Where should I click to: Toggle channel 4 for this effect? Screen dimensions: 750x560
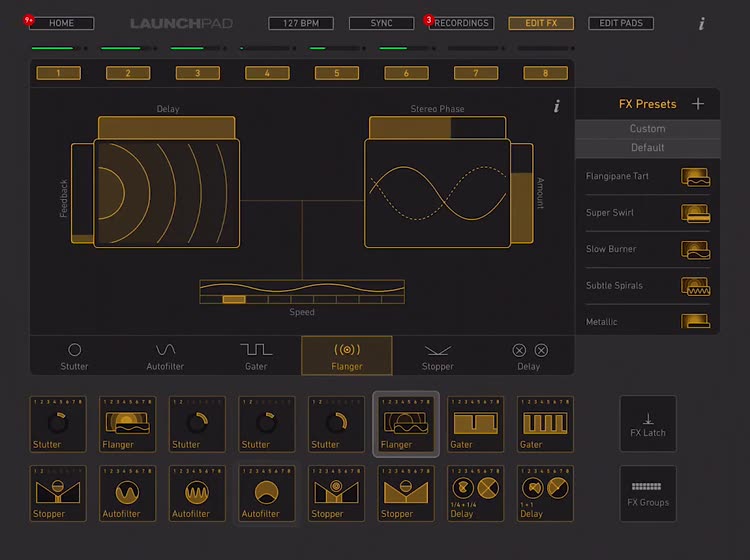click(267, 73)
